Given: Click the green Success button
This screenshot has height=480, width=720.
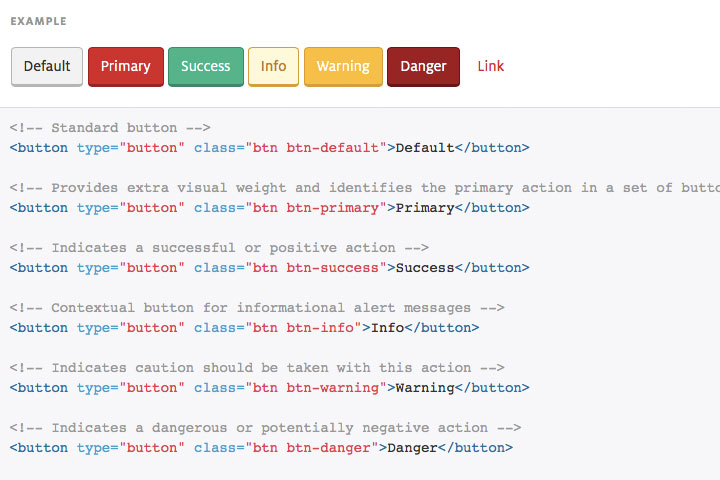Looking at the screenshot, I should pos(206,67).
